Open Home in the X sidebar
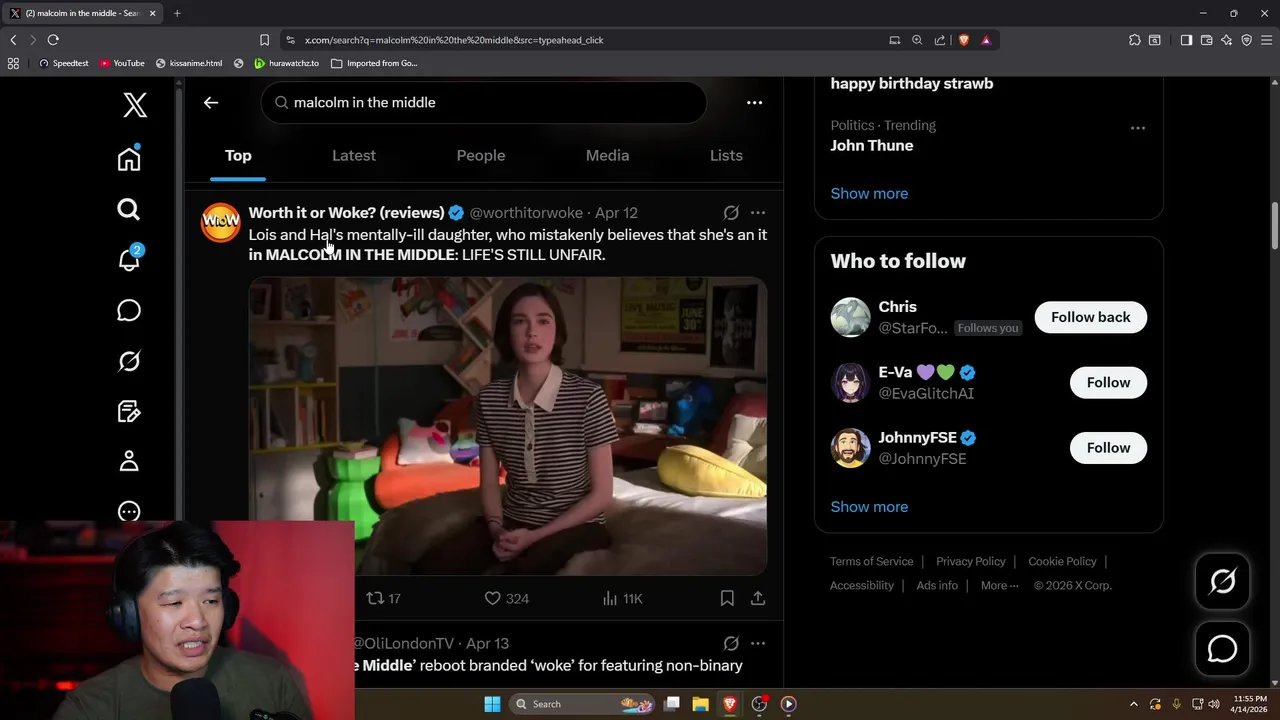 tap(129, 158)
